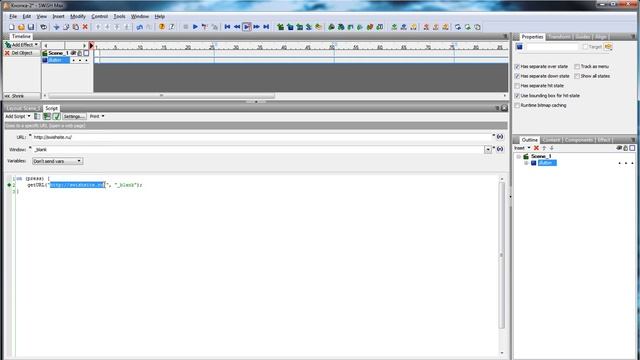Click the Settings... button in Script panel
Screen dimensions: 640x360
74,117
